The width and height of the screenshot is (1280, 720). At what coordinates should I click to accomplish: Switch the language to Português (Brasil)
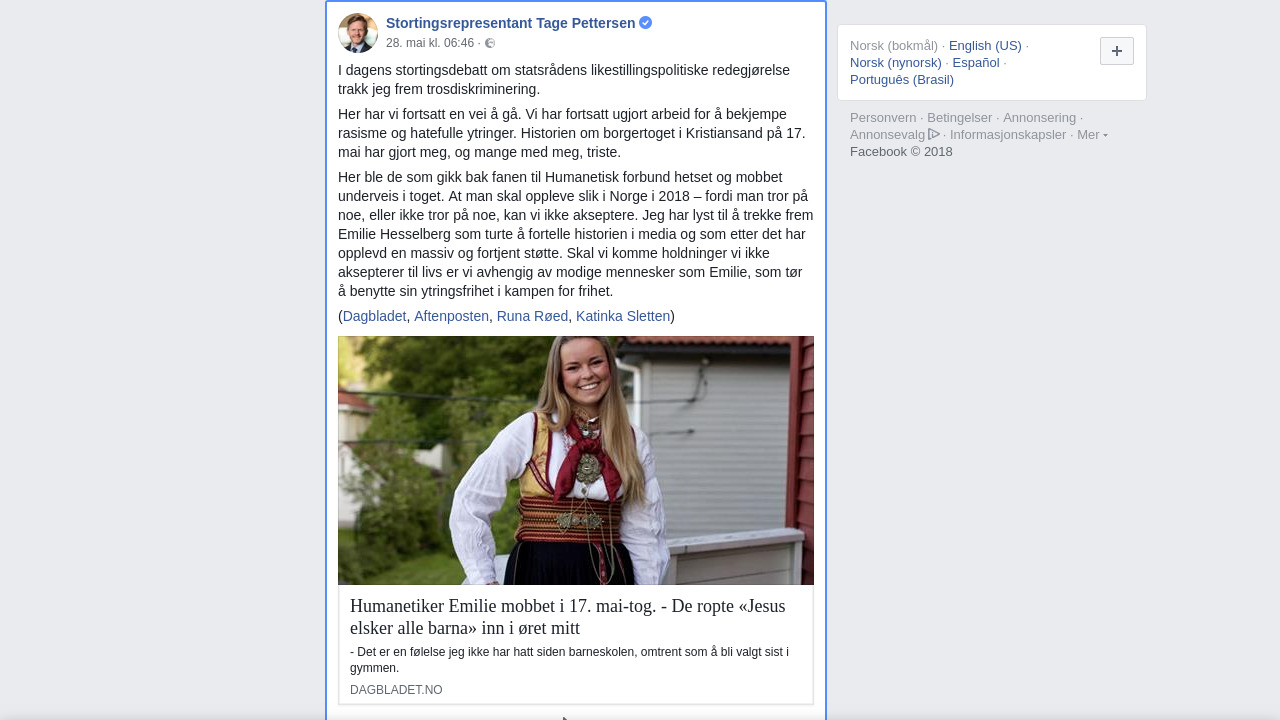click(902, 80)
